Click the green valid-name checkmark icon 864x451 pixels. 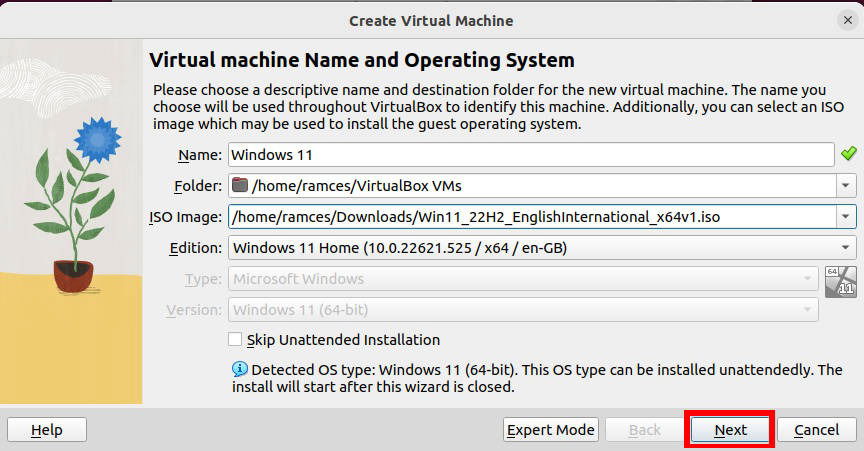tap(848, 154)
